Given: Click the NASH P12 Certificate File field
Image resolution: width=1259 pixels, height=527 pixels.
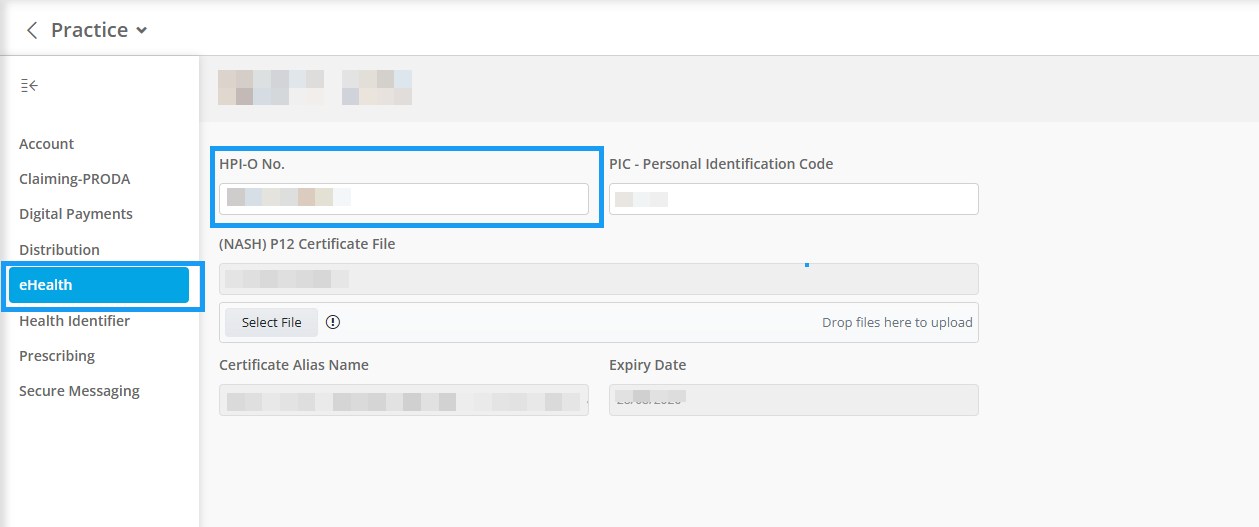Looking at the screenshot, I should click(599, 279).
